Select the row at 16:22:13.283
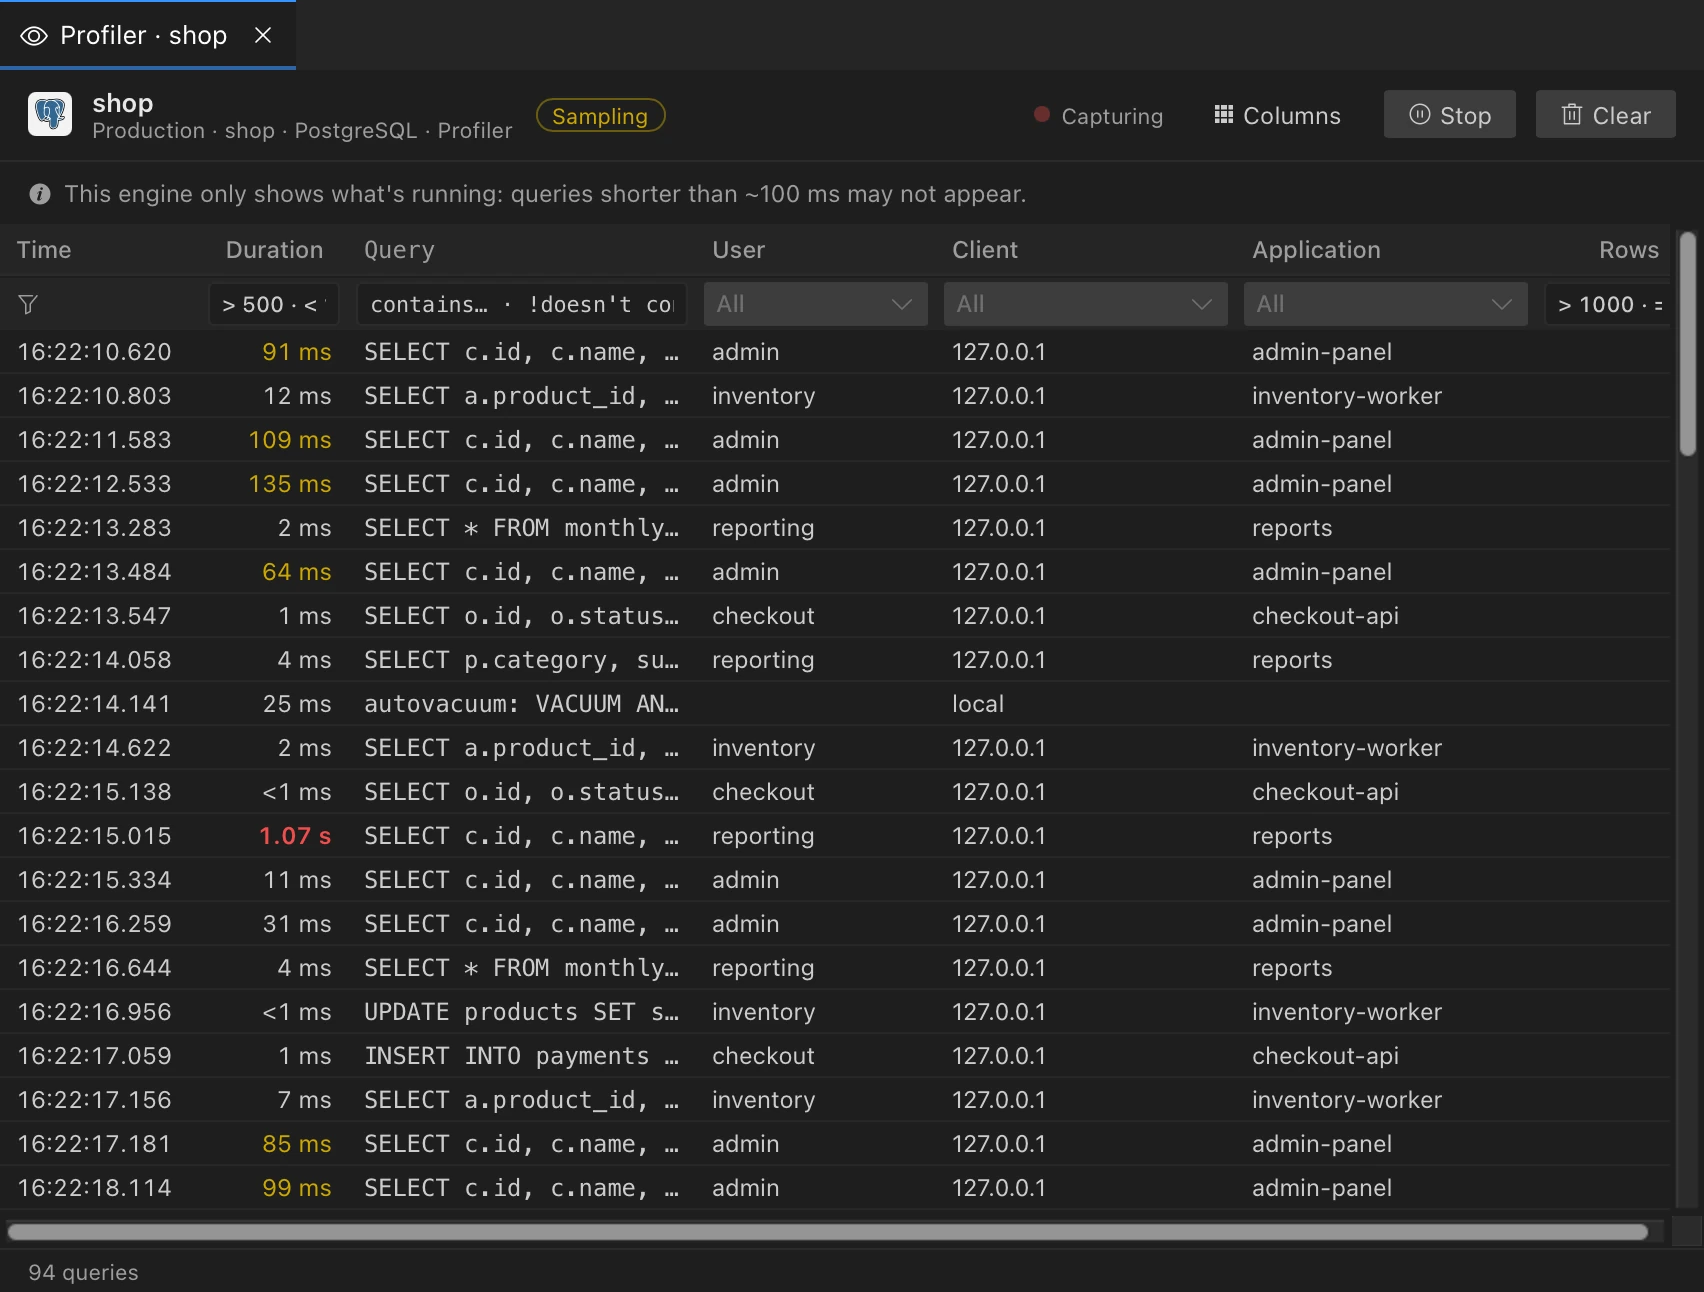The height and width of the screenshot is (1292, 1704). pyautogui.click(x=836, y=528)
